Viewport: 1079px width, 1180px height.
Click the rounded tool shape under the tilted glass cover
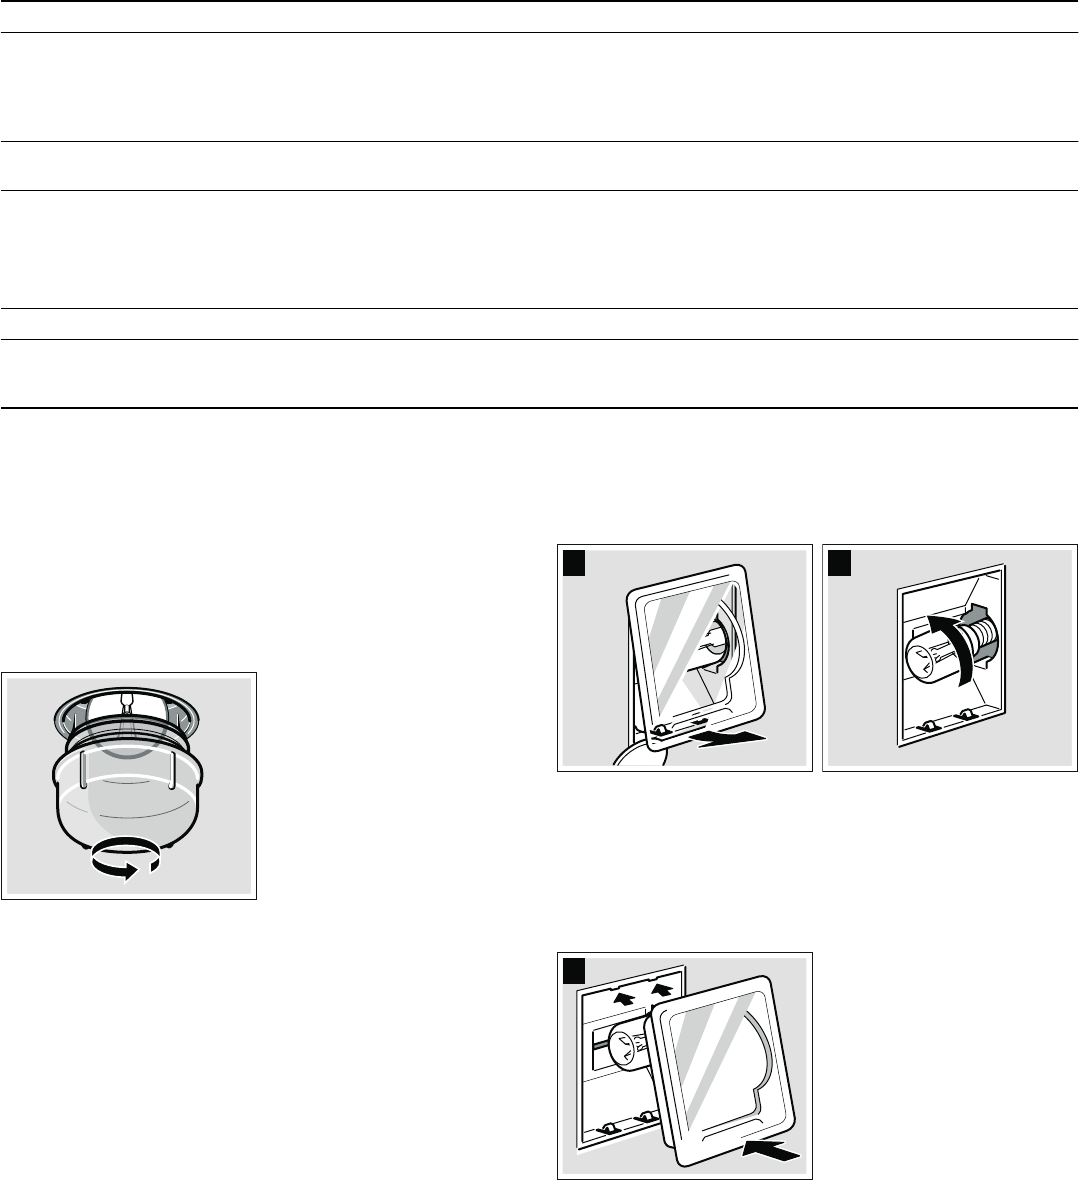point(640,755)
